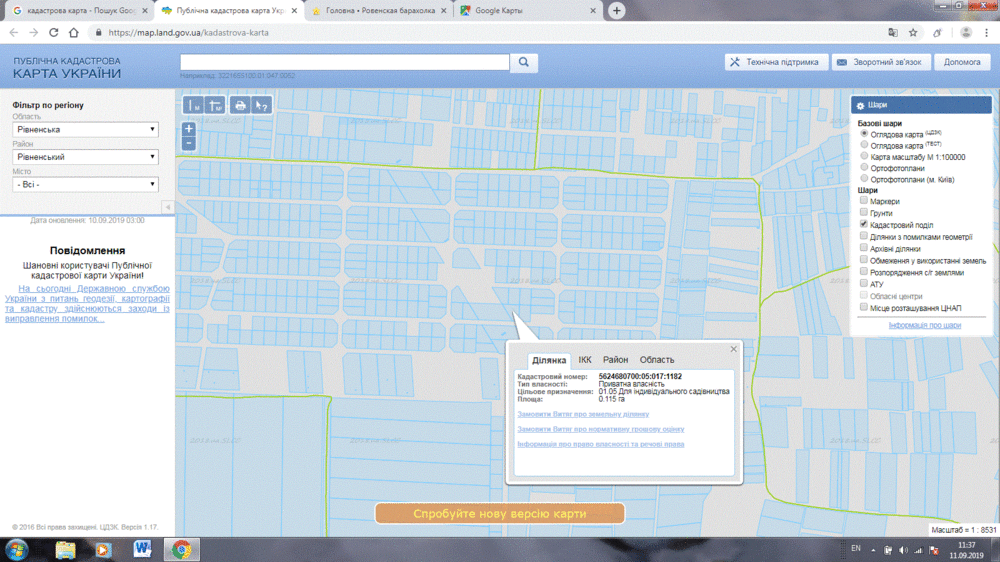Open File Explorer from taskbar
Viewport: 1000px width, 562px height.
(65, 549)
